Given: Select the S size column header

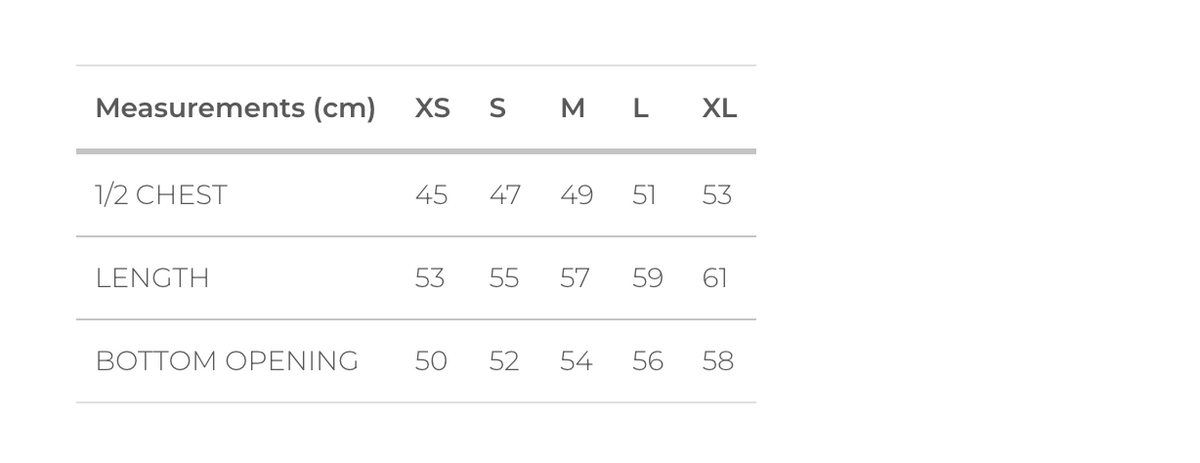Looking at the screenshot, I should [x=497, y=108].
